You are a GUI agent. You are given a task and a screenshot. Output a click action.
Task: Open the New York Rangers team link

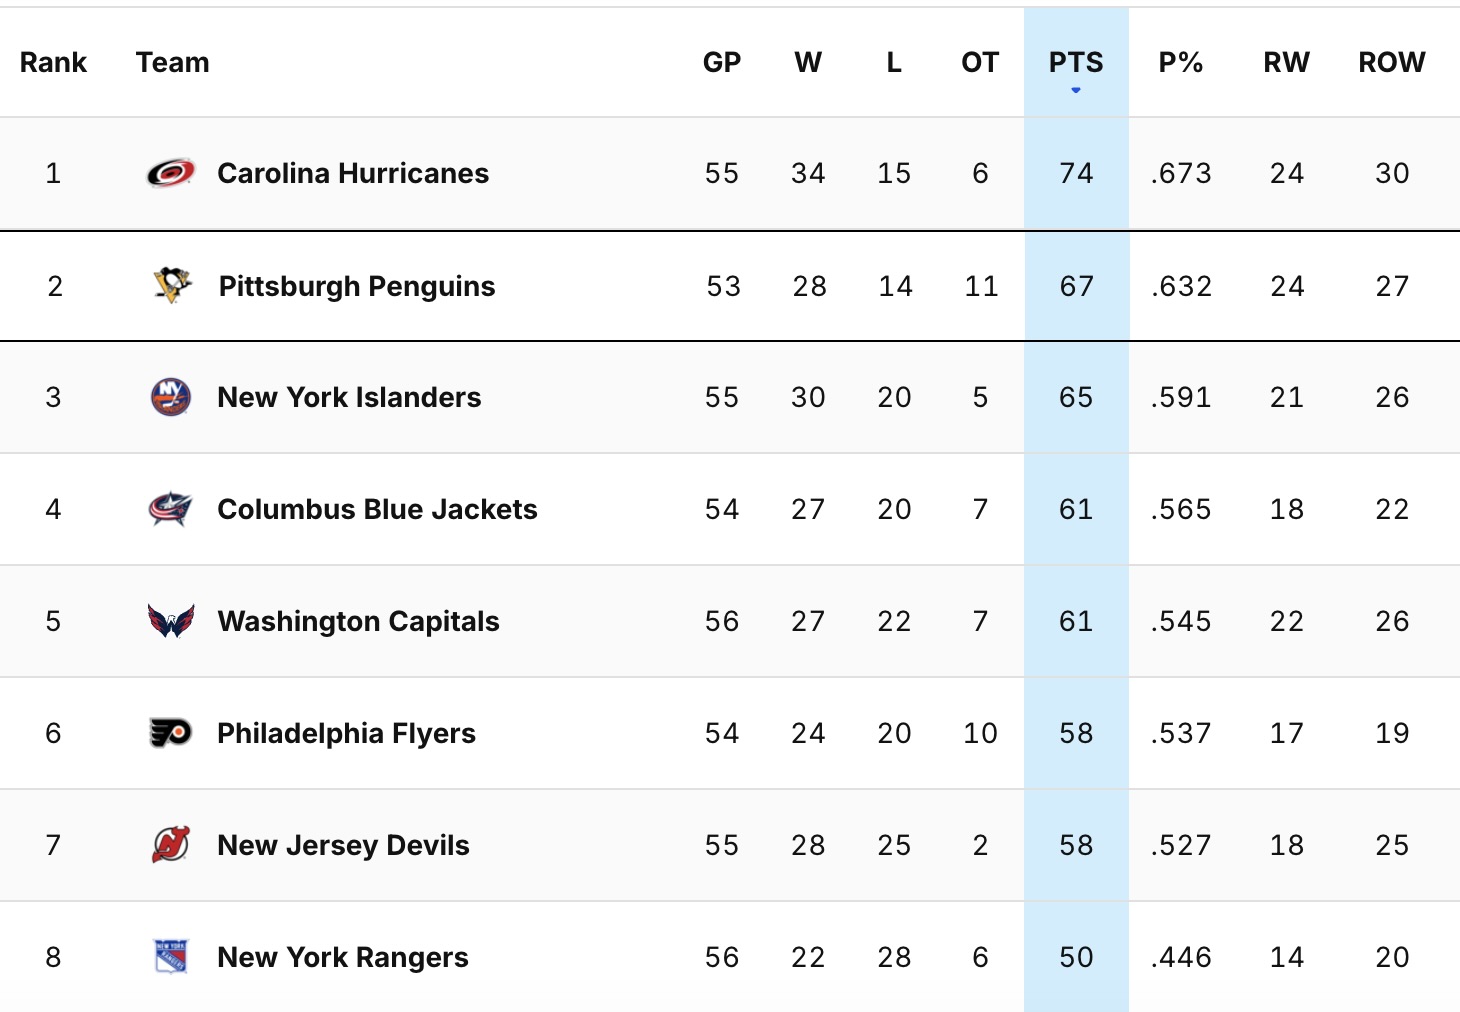[x=343, y=957]
